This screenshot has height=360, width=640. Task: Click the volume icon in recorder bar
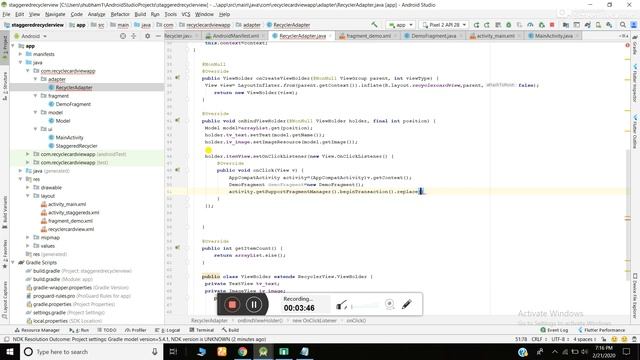click(x=342, y=304)
